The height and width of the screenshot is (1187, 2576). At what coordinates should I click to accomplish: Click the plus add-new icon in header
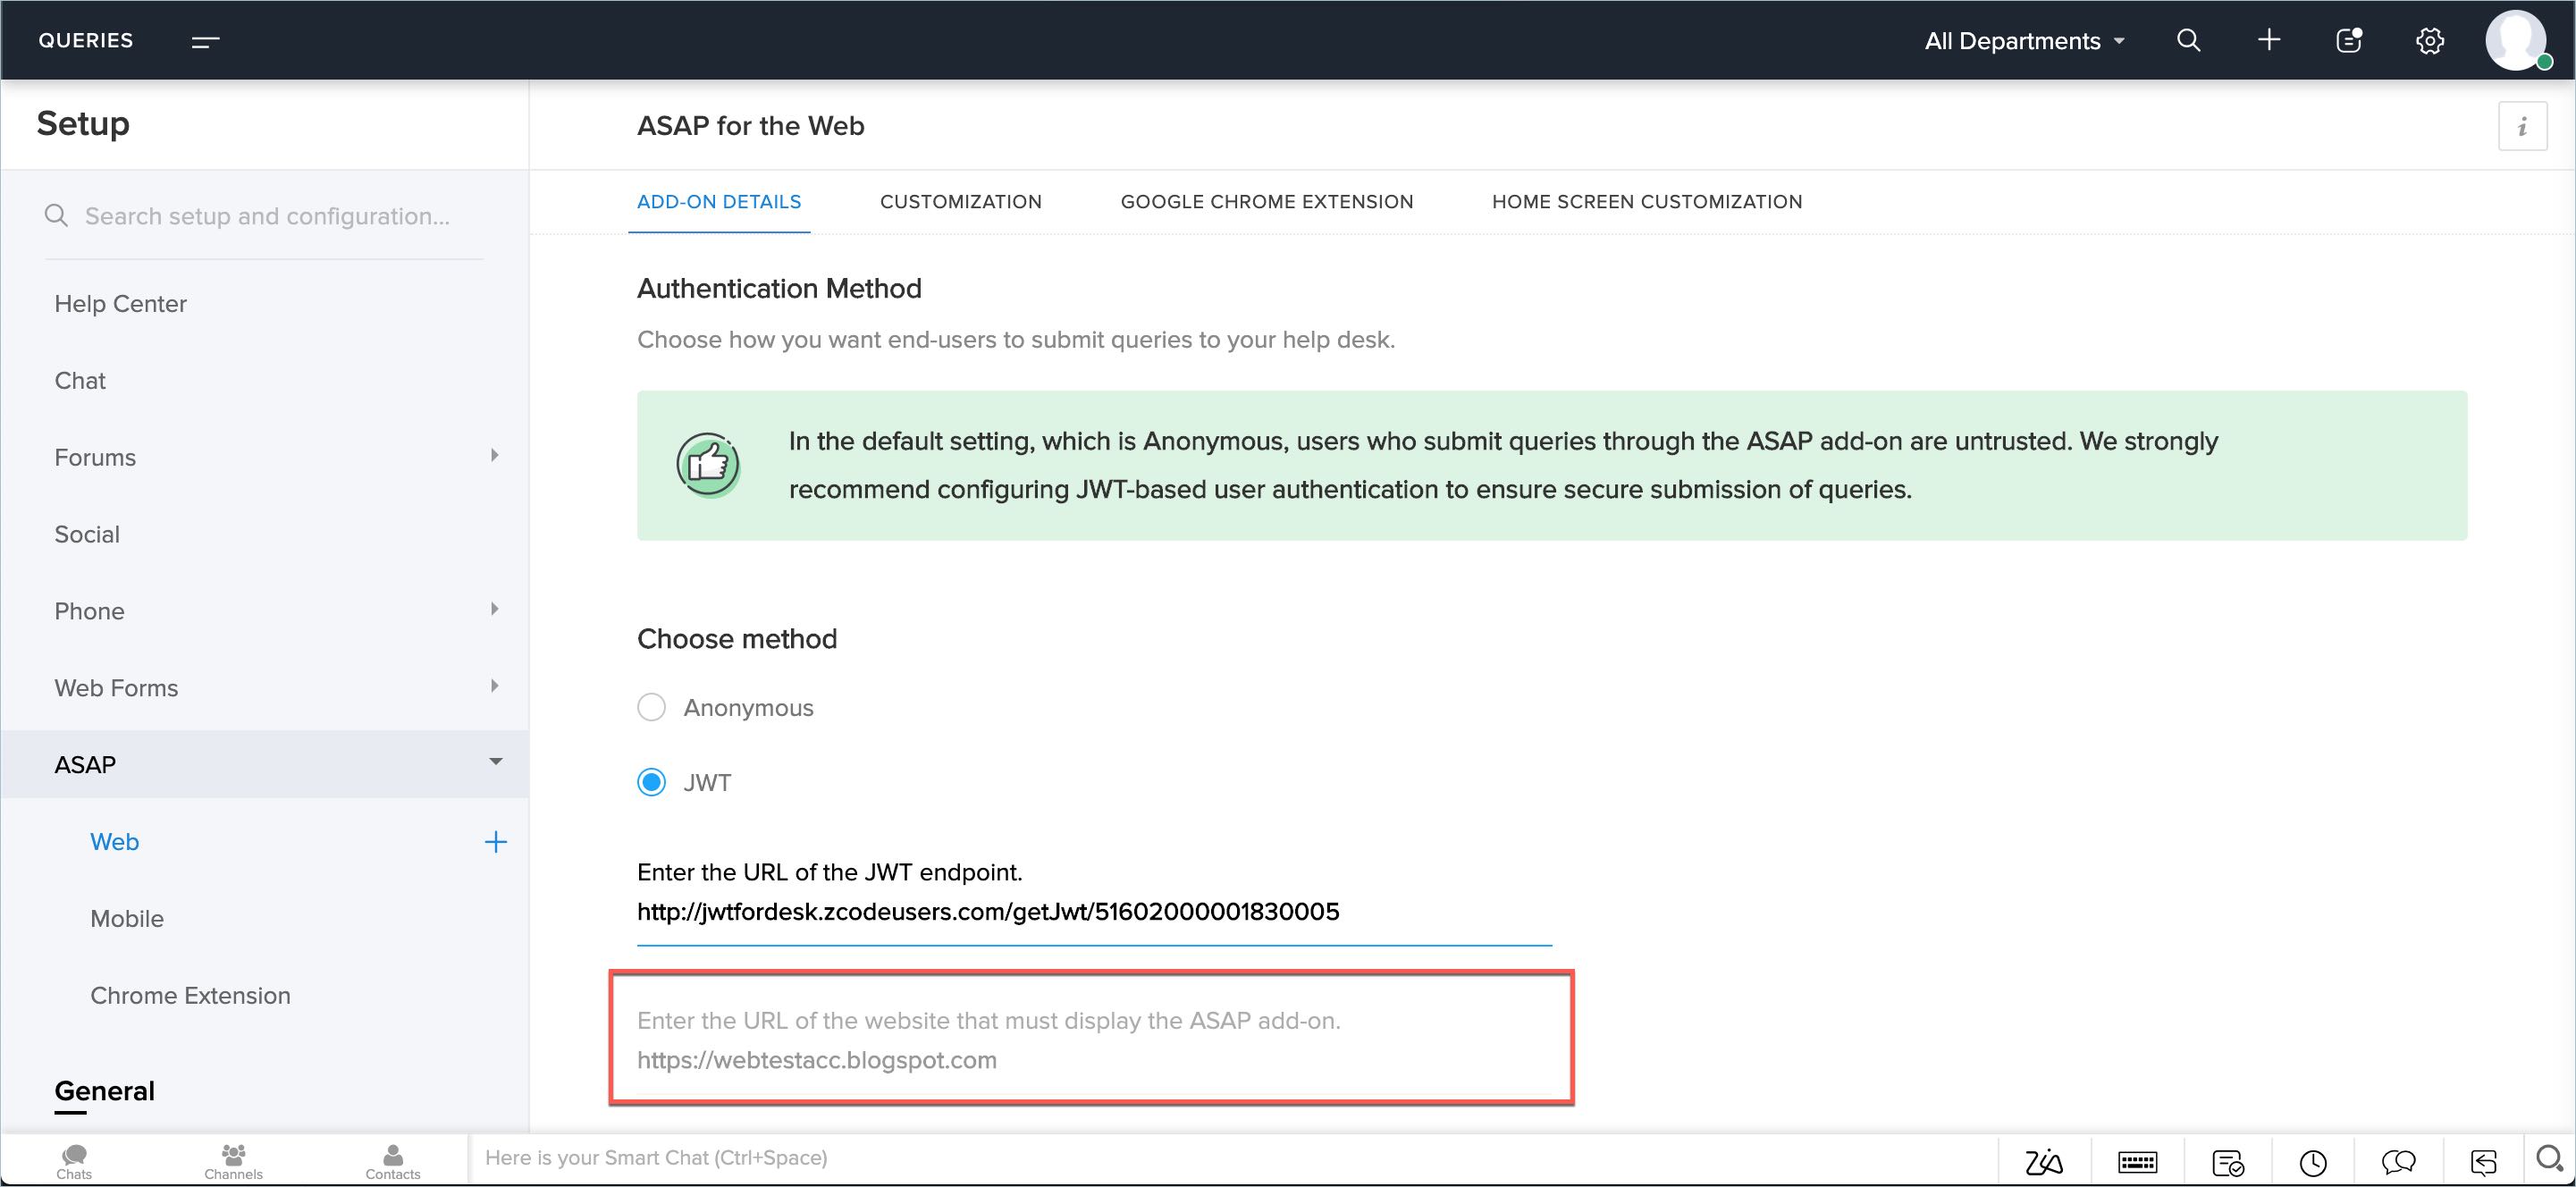coord(2269,40)
